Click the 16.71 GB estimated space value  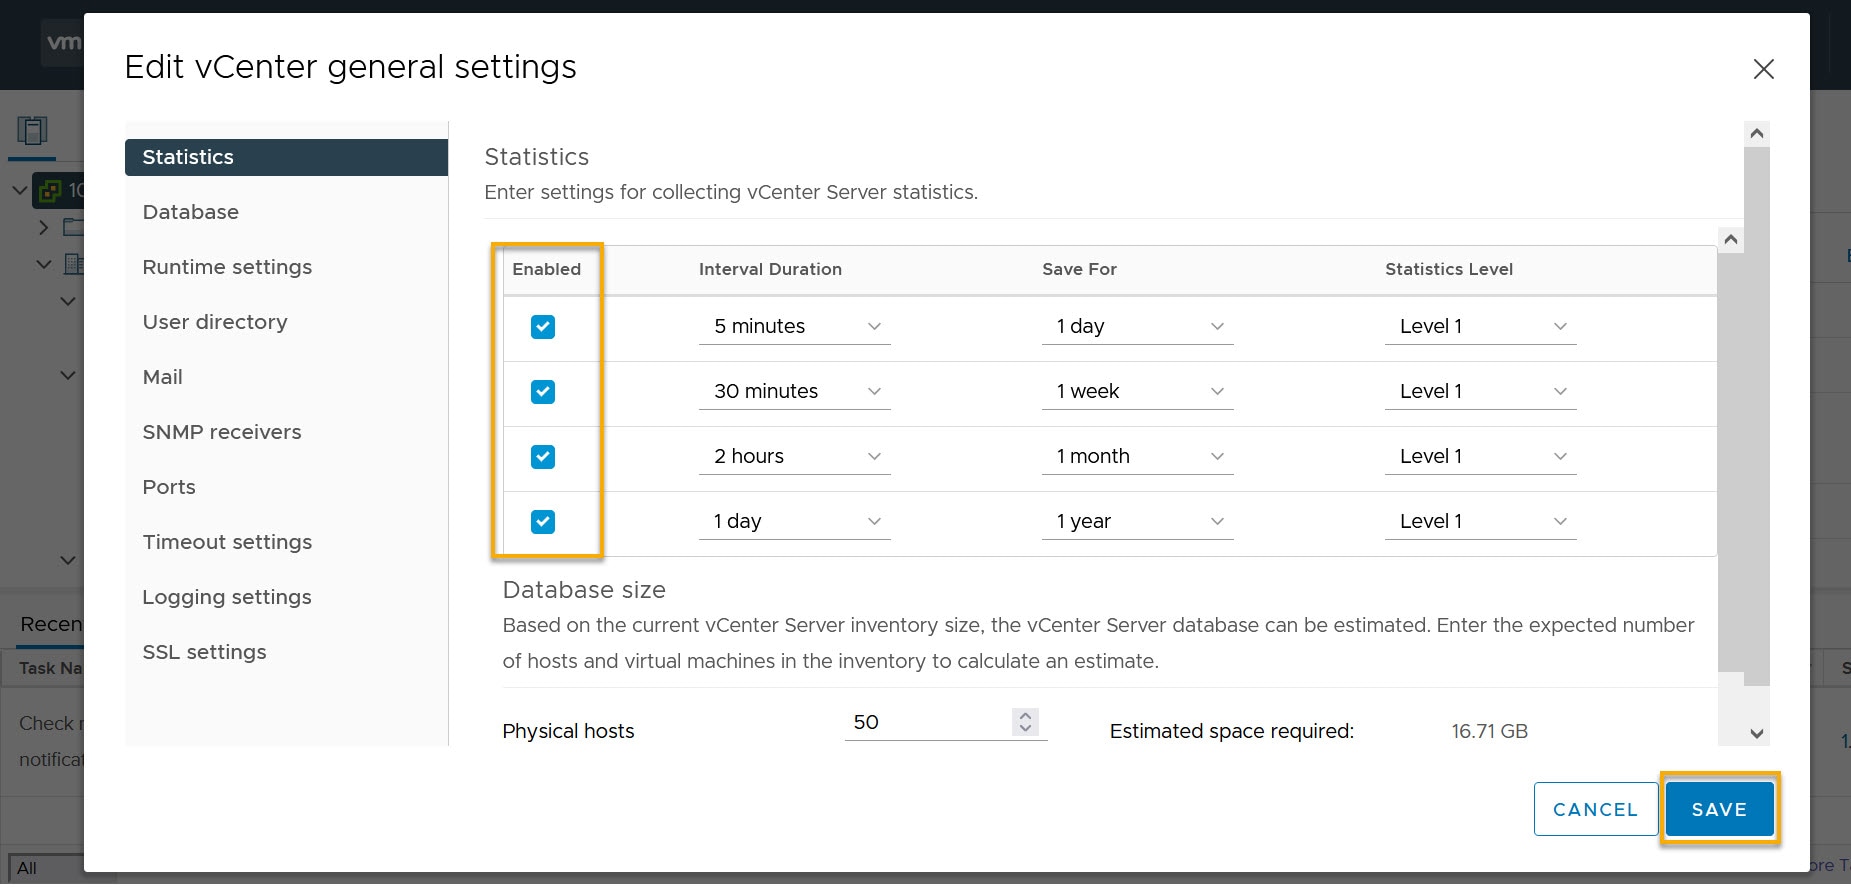pyautogui.click(x=1489, y=731)
